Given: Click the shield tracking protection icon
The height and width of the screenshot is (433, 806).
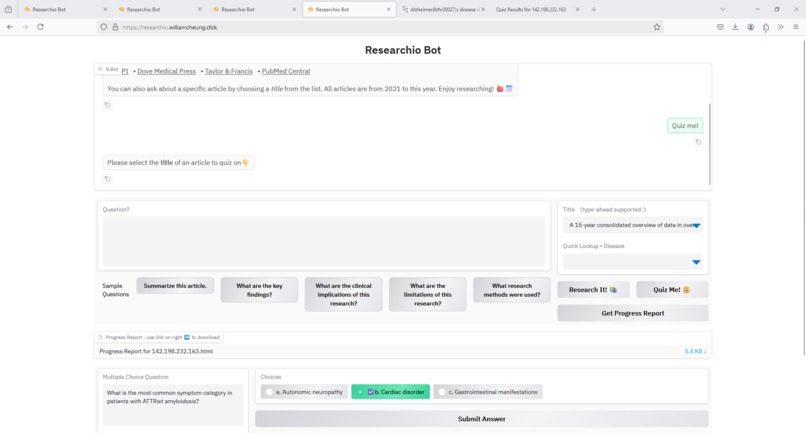Looking at the screenshot, I should click(104, 27).
